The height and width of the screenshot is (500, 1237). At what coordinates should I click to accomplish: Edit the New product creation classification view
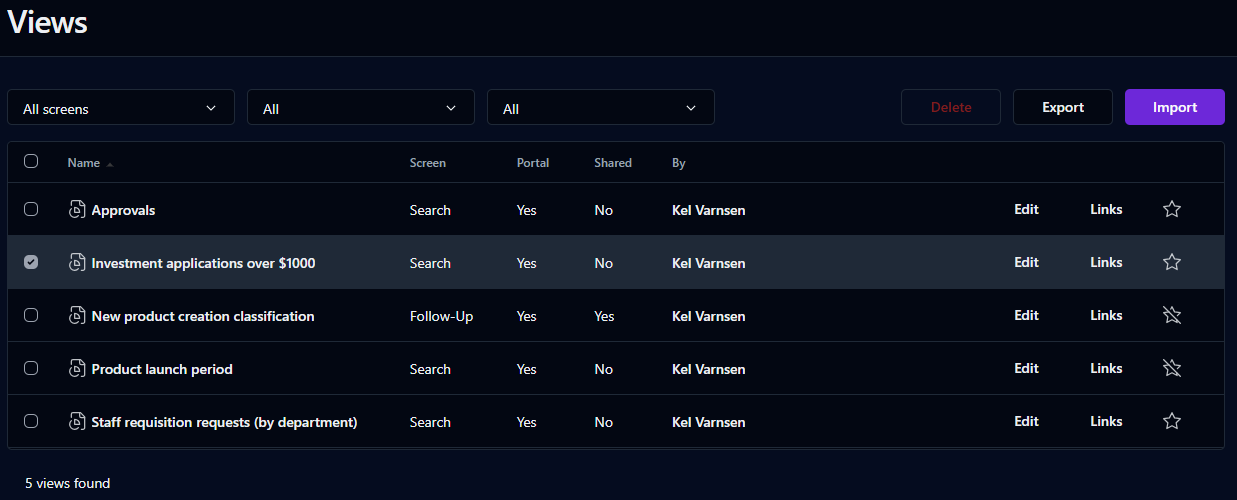[x=1026, y=316]
